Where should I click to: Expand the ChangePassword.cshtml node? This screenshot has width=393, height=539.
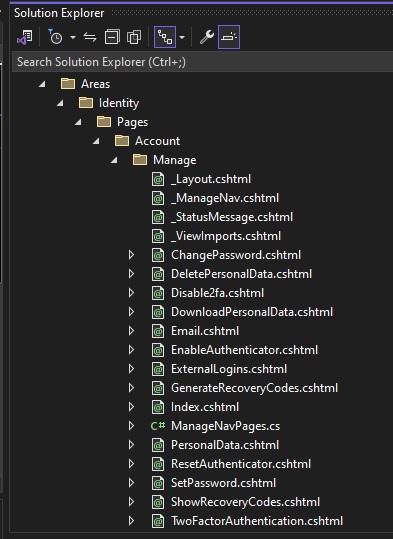tap(131, 255)
